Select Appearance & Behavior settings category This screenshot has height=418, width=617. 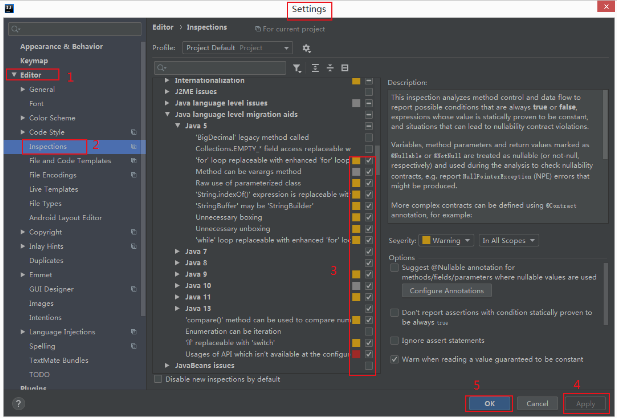pos(61,46)
